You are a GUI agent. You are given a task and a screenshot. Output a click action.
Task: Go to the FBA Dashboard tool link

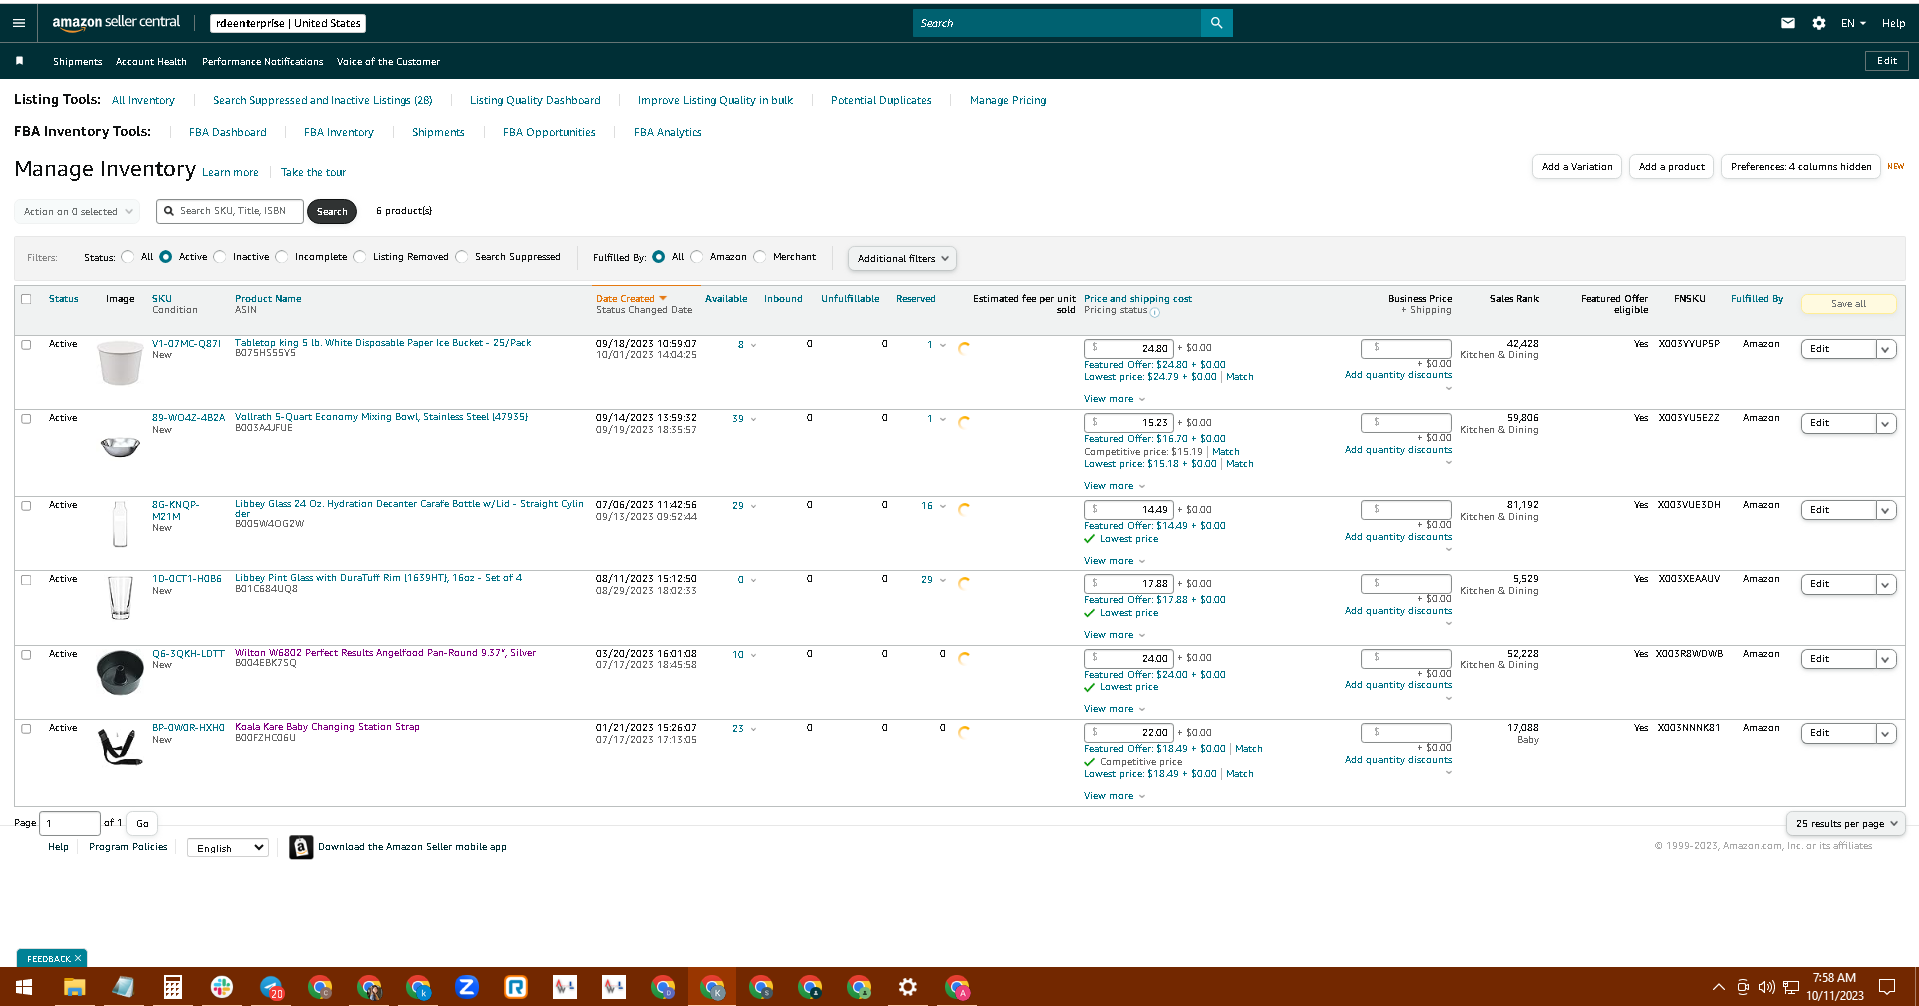(x=228, y=132)
